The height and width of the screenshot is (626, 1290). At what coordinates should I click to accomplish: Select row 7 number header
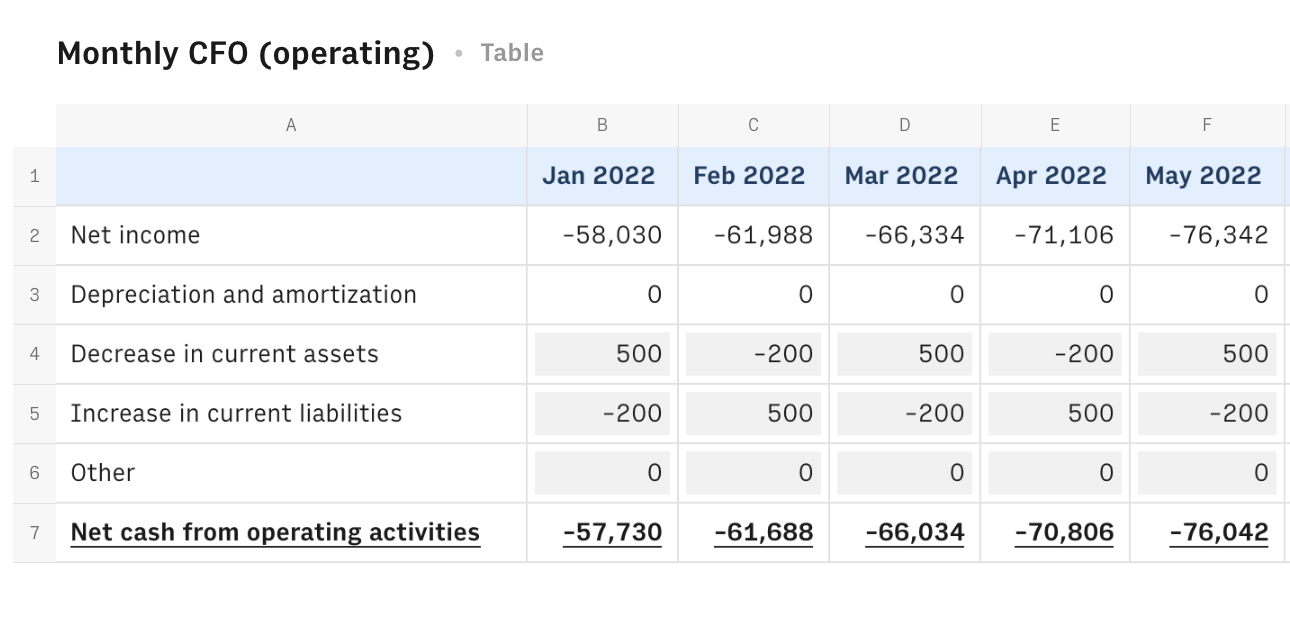35,532
